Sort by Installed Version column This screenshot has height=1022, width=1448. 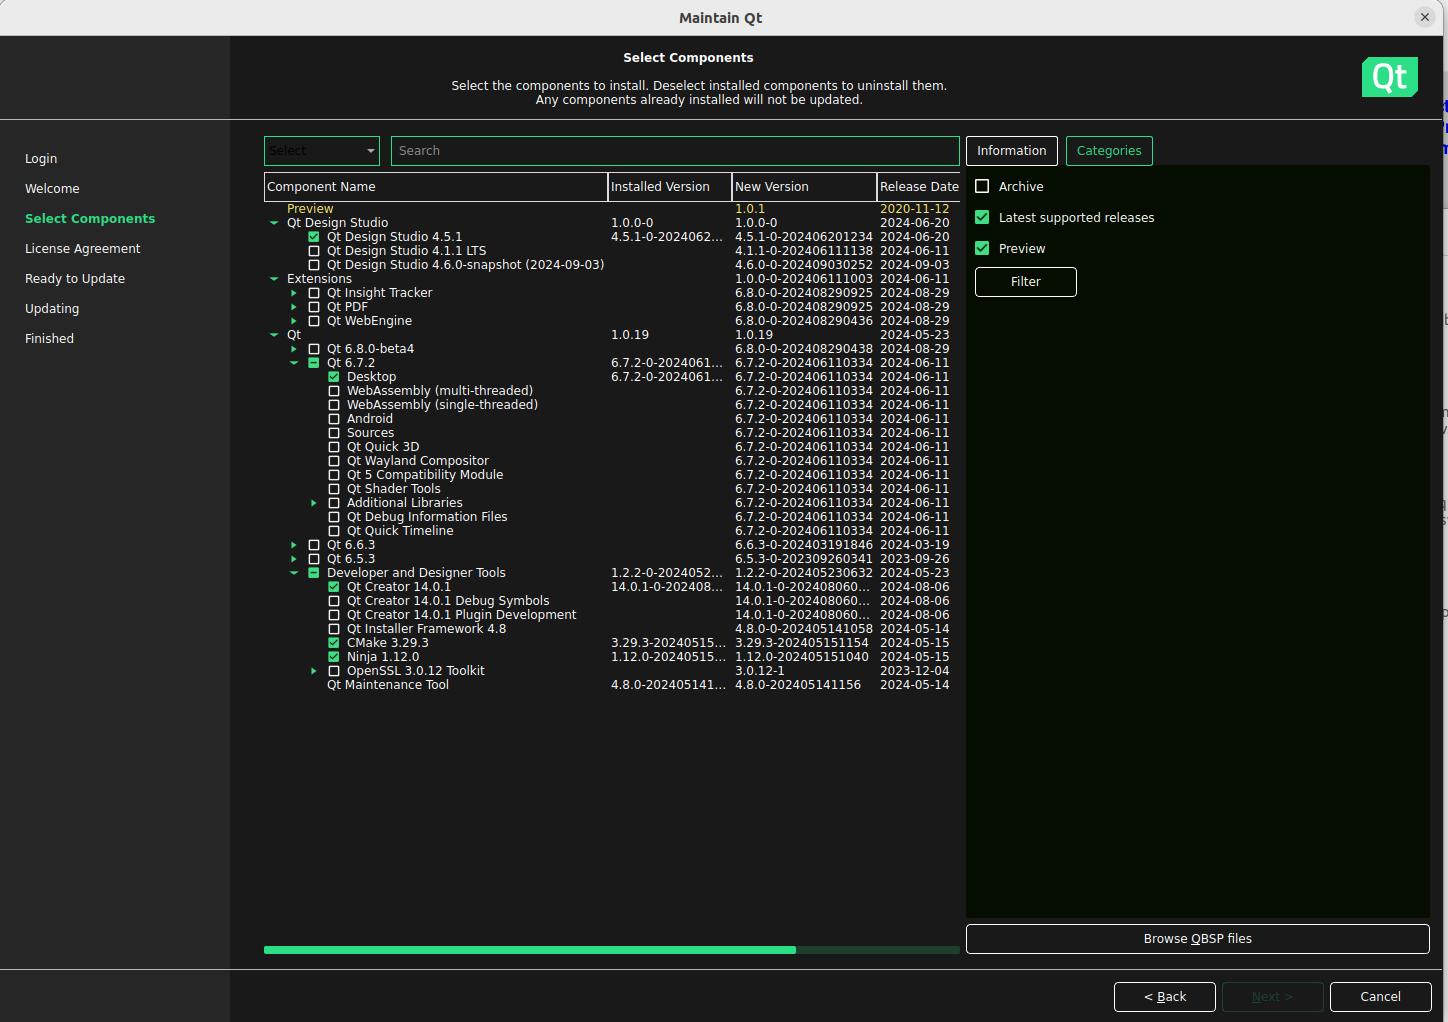point(670,187)
